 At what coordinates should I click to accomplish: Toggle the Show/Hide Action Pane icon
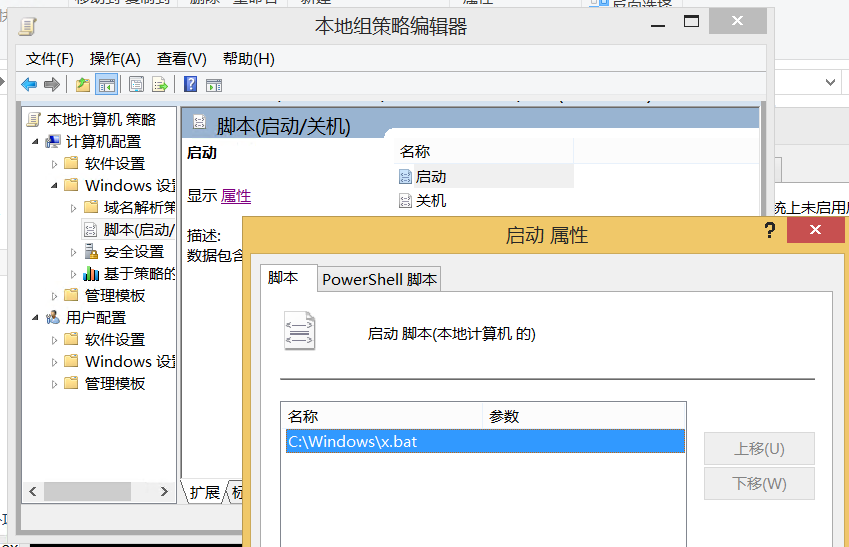(213, 85)
